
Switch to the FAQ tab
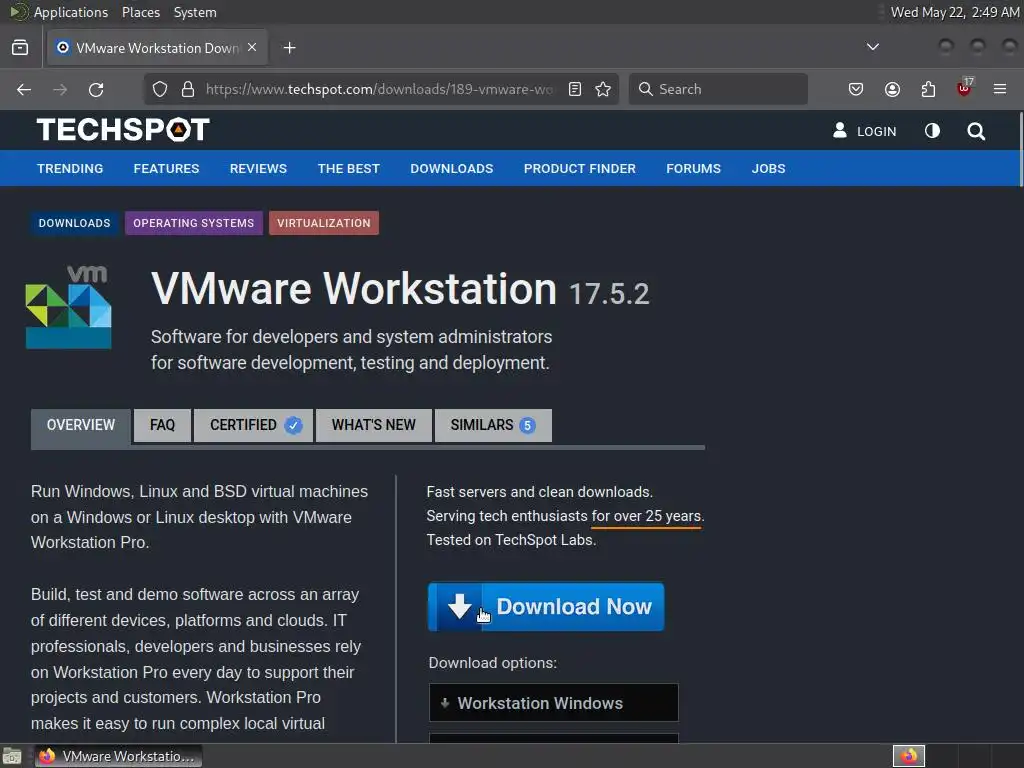coord(163,425)
